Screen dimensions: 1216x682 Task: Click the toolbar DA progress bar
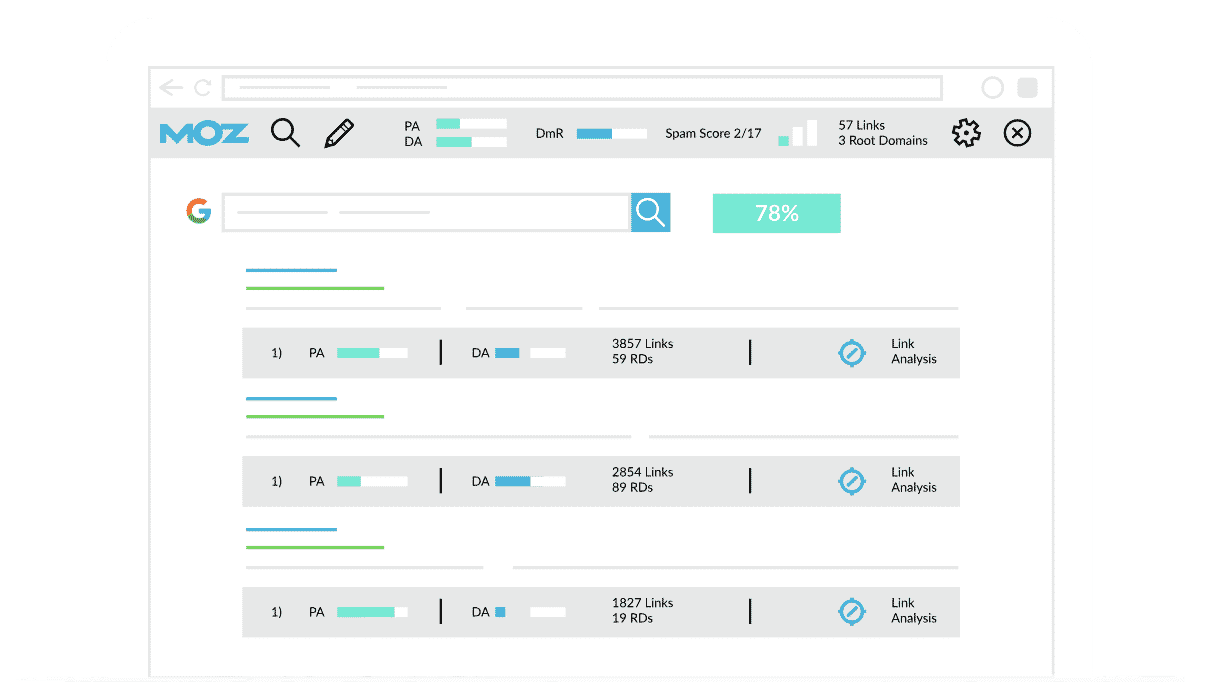pyautogui.click(x=471, y=142)
